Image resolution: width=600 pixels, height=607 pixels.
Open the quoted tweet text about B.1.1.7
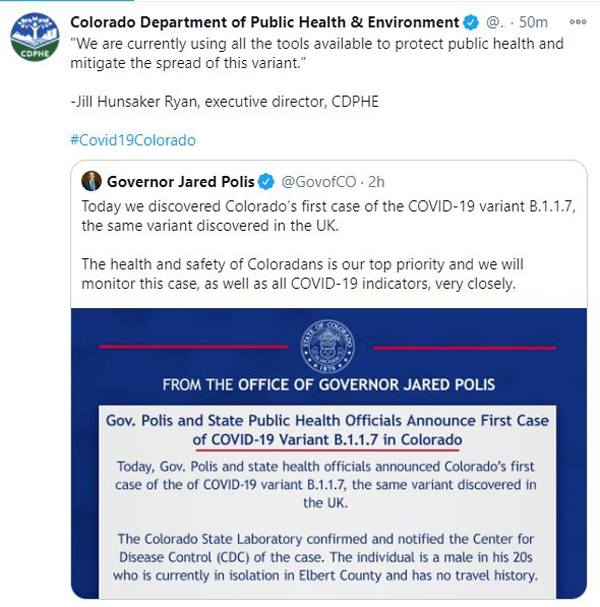pyautogui.click(x=328, y=216)
